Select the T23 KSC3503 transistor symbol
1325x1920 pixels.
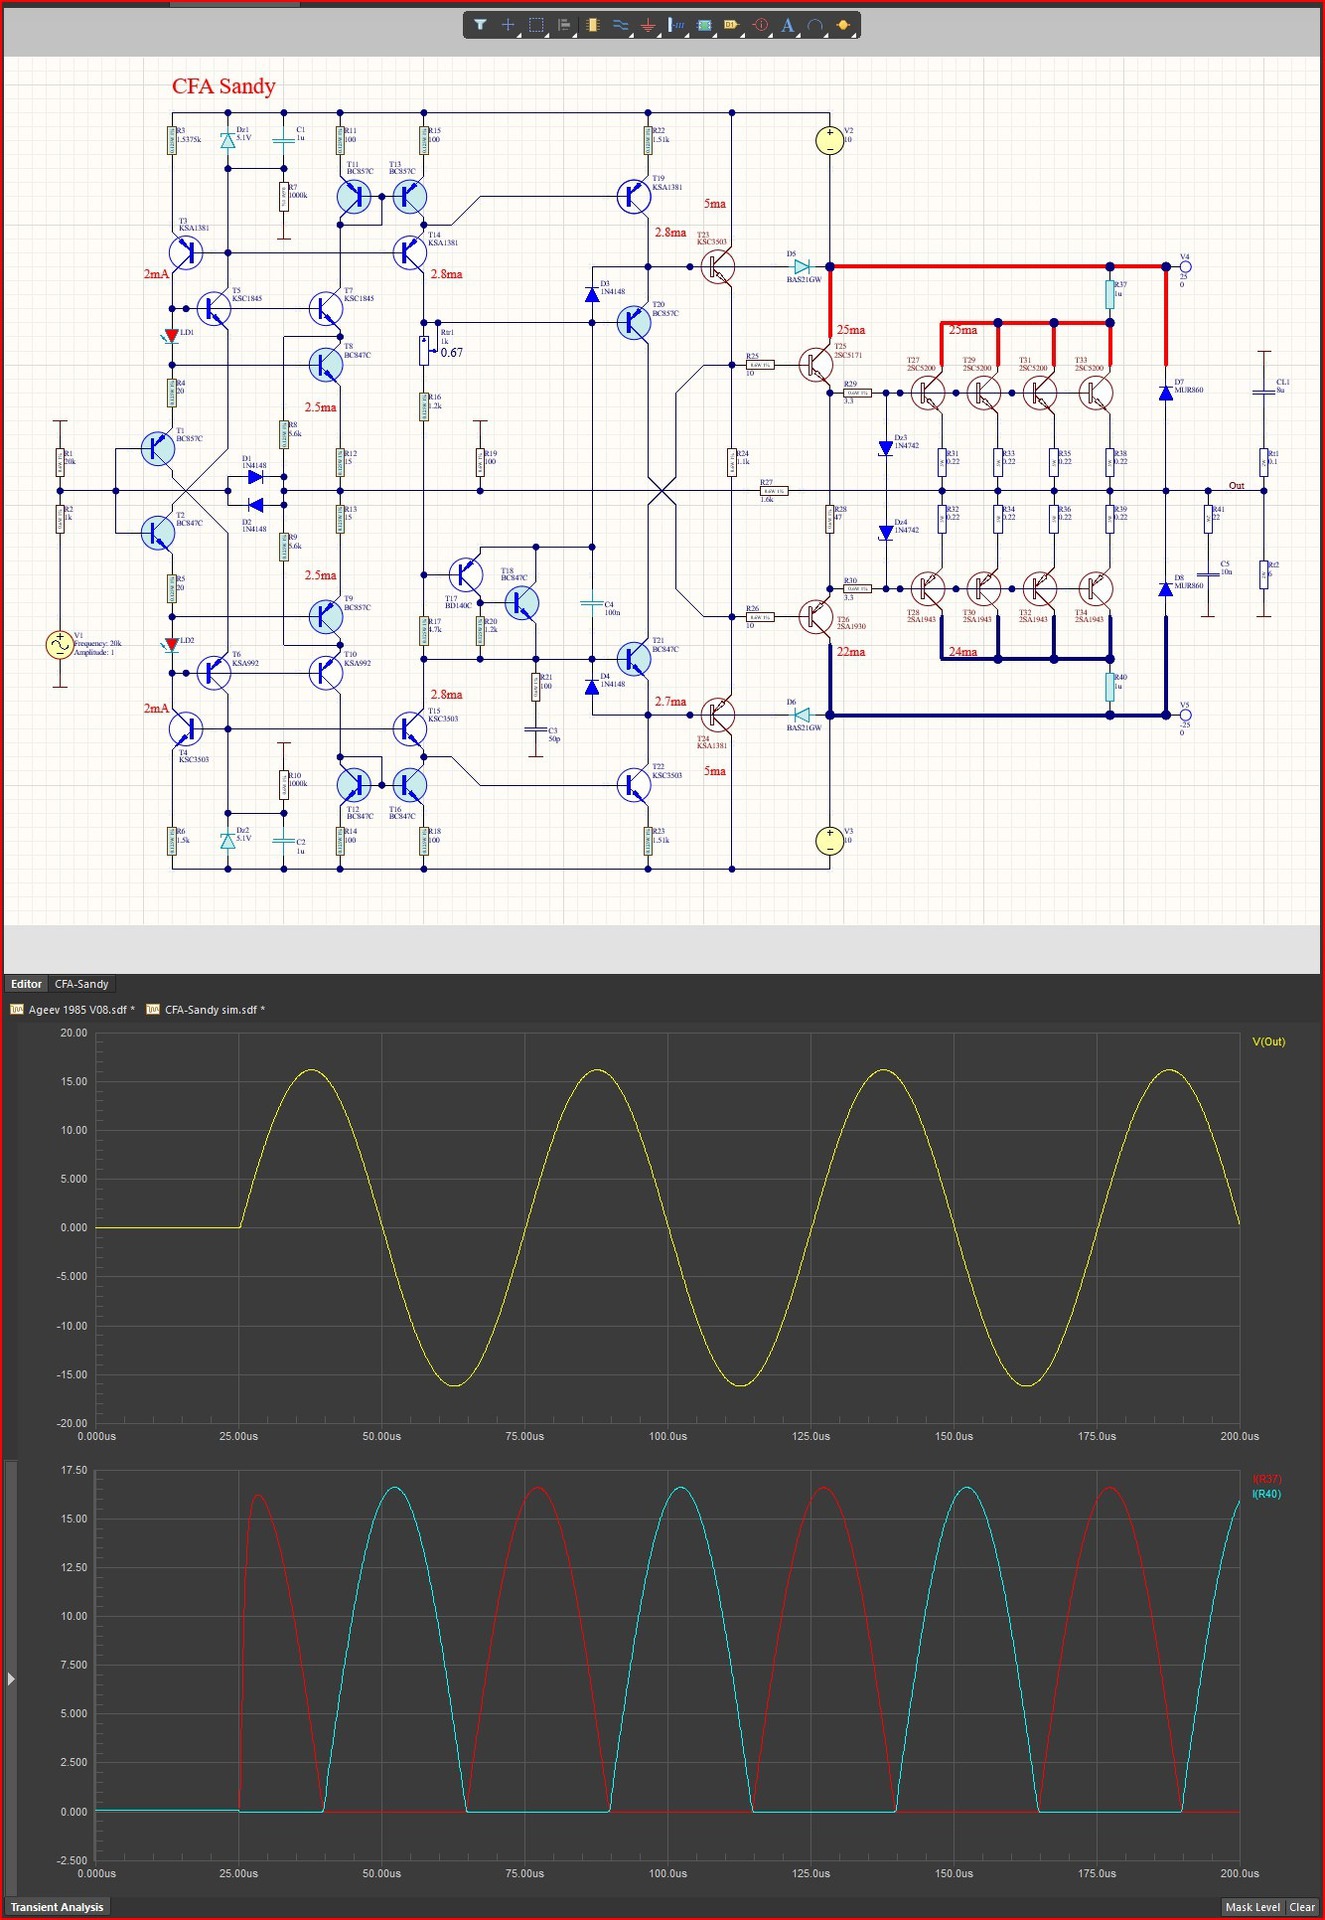pos(718,267)
